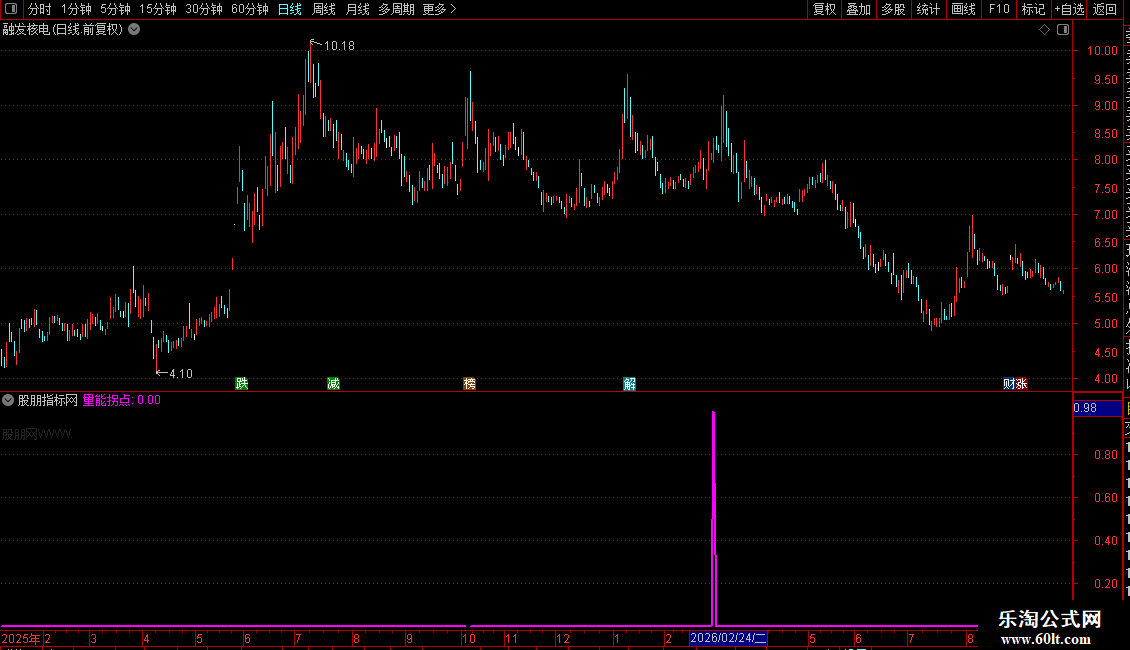The height and width of the screenshot is (650, 1130).
Task: Switch to 60分钟 chart tab
Action: coord(249,9)
